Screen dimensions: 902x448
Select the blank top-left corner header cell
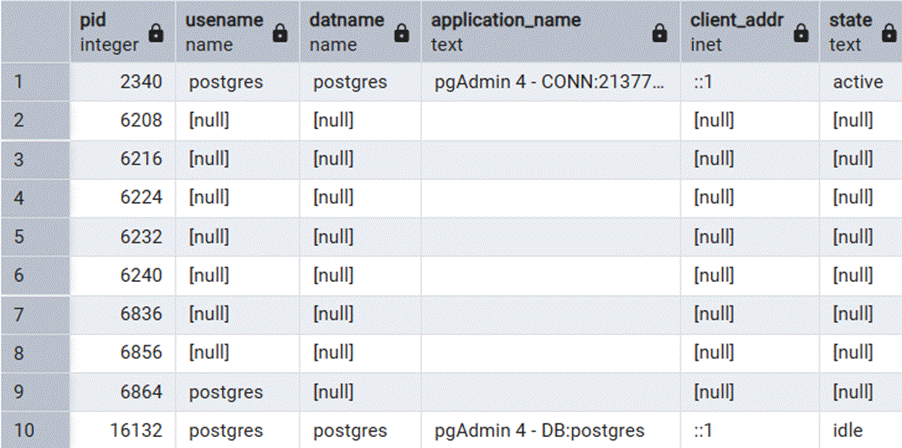(x=35, y=32)
